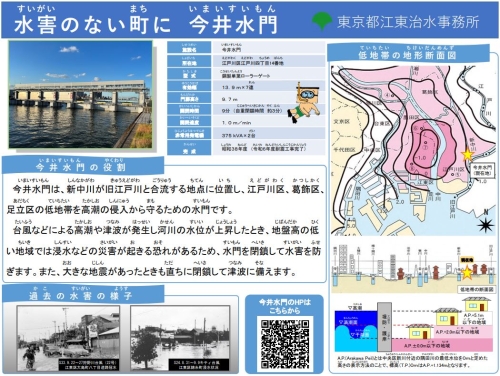Click the -1.0 contour label on map

point(421,157)
